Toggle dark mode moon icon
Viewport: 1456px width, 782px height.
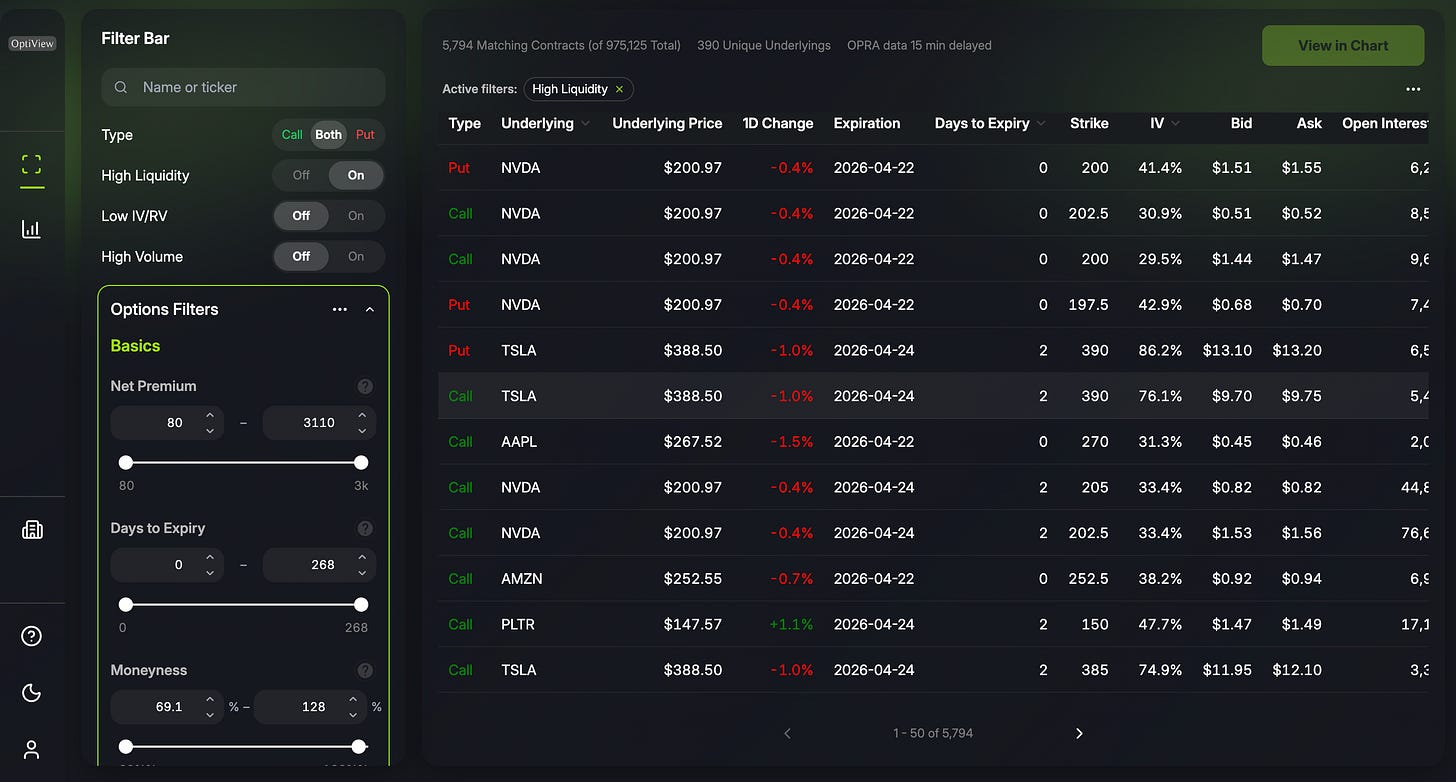point(32,692)
